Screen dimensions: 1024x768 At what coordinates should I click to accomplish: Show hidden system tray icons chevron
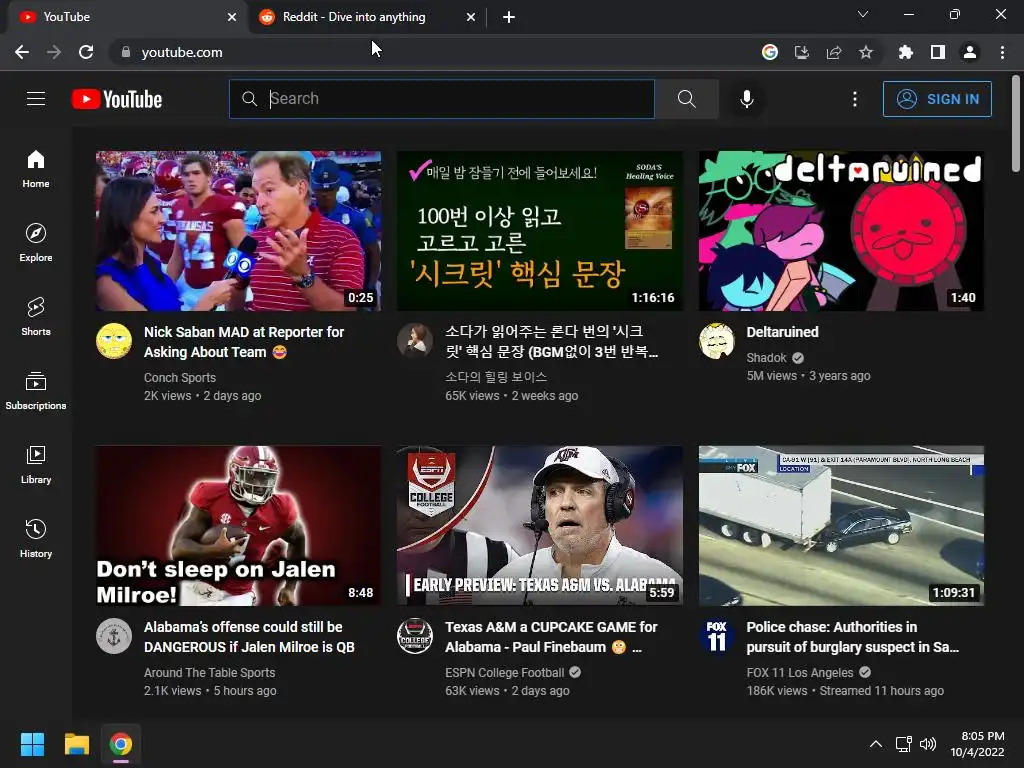(876, 744)
